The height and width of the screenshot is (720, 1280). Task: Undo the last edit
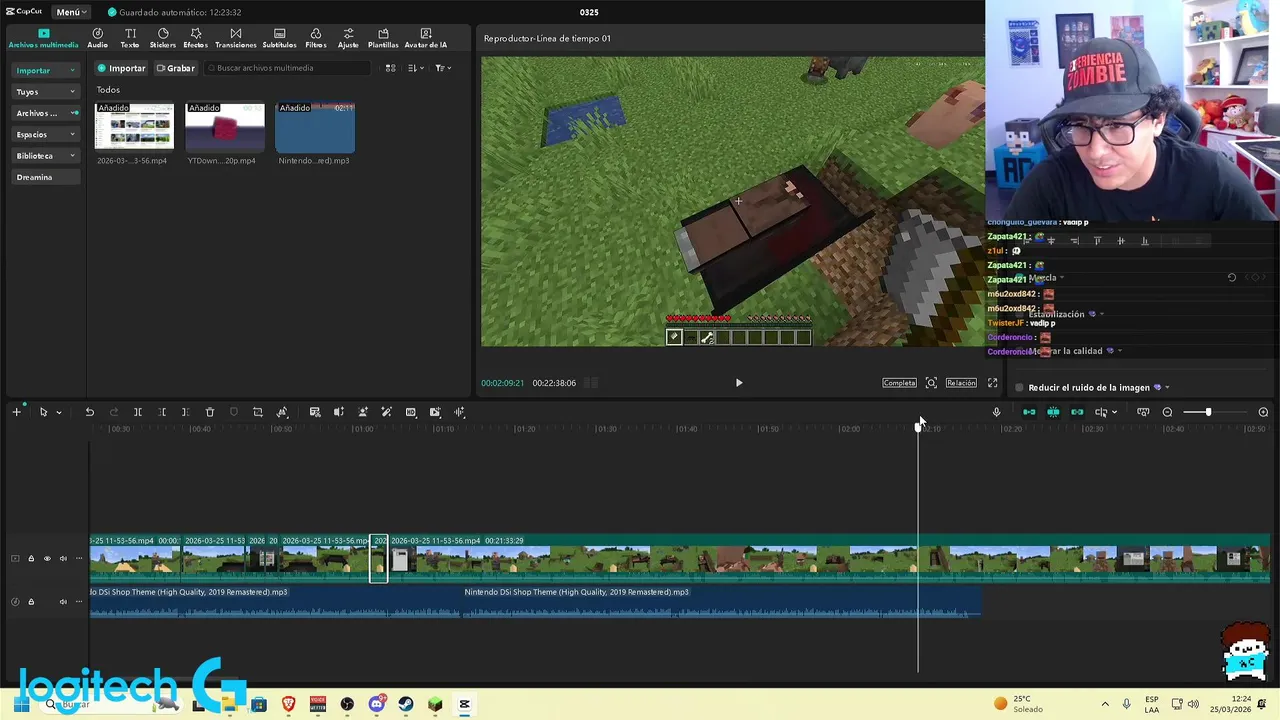point(89,412)
